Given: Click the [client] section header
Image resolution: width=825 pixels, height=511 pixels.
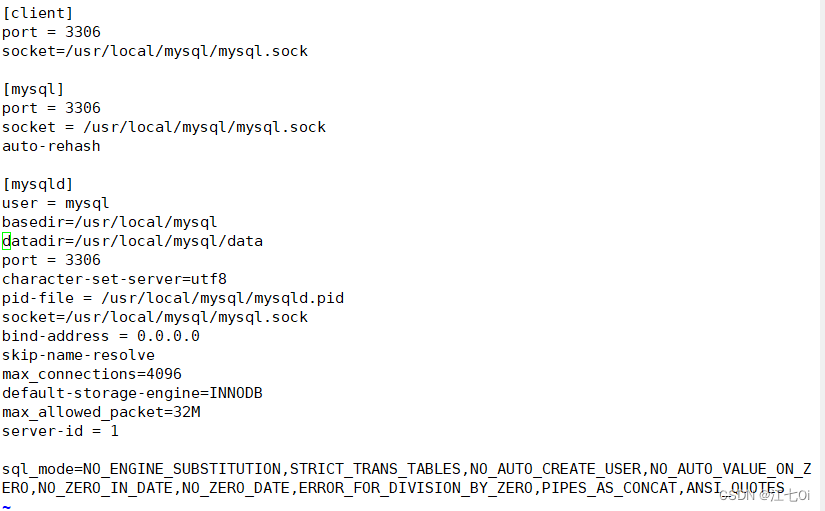Looking at the screenshot, I should click(38, 13).
